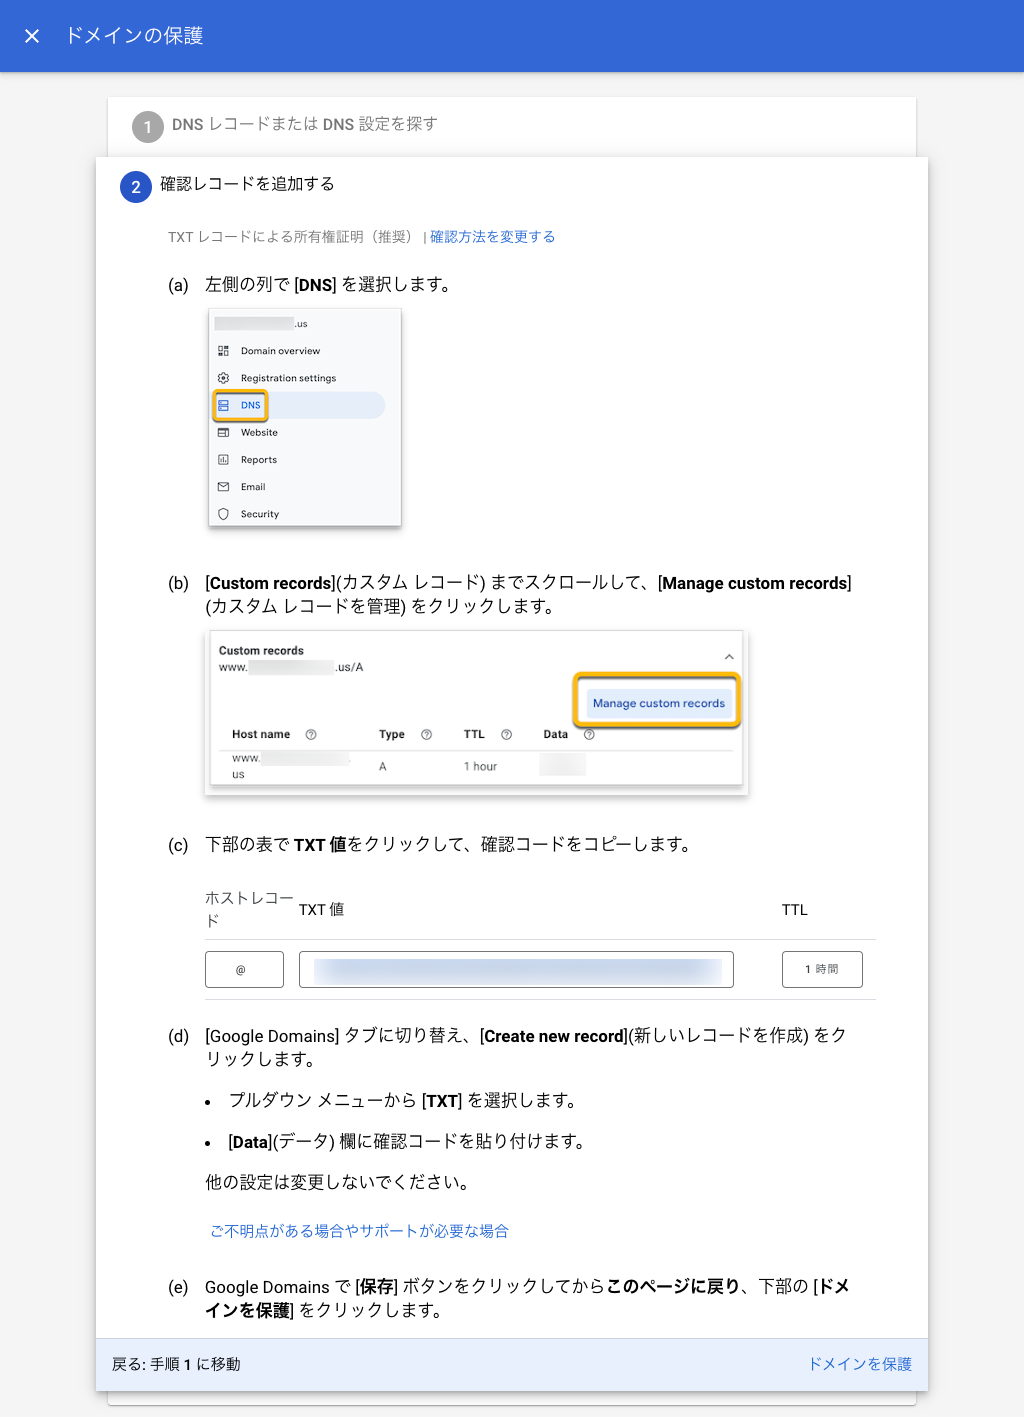Click the Domain overview icon
Image resolution: width=1024 pixels, height=1419 pixels.
[x=224, y=351]
